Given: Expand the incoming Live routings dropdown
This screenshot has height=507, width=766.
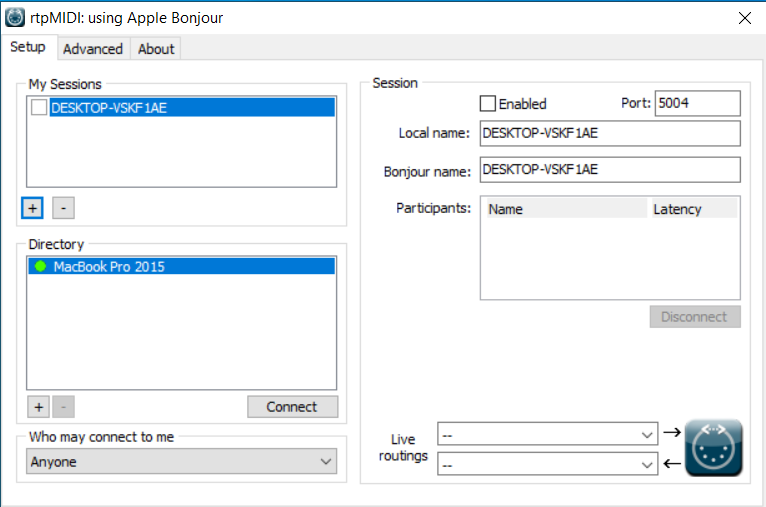Looking at the screenshot, I should (548, 464).
